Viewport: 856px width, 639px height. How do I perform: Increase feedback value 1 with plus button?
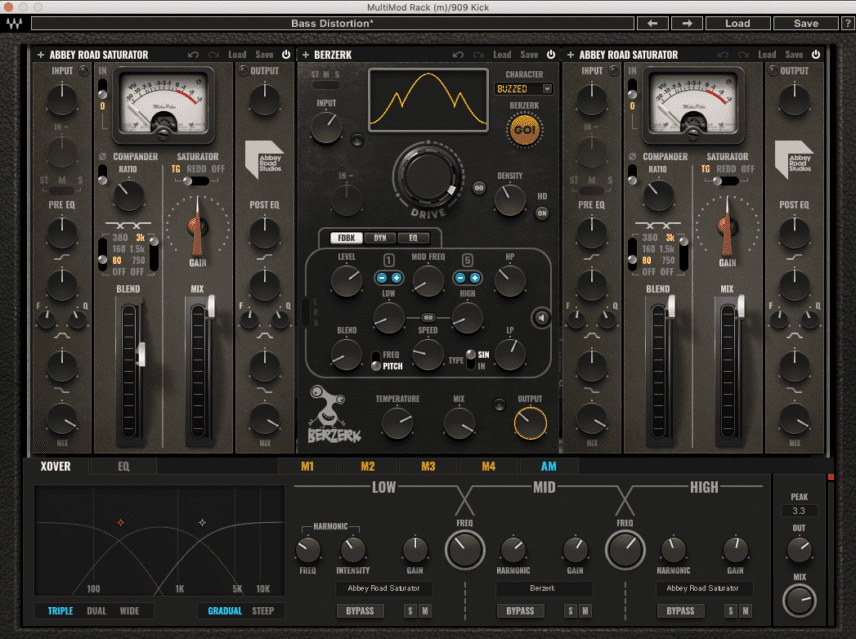click(x=396, y=278)
